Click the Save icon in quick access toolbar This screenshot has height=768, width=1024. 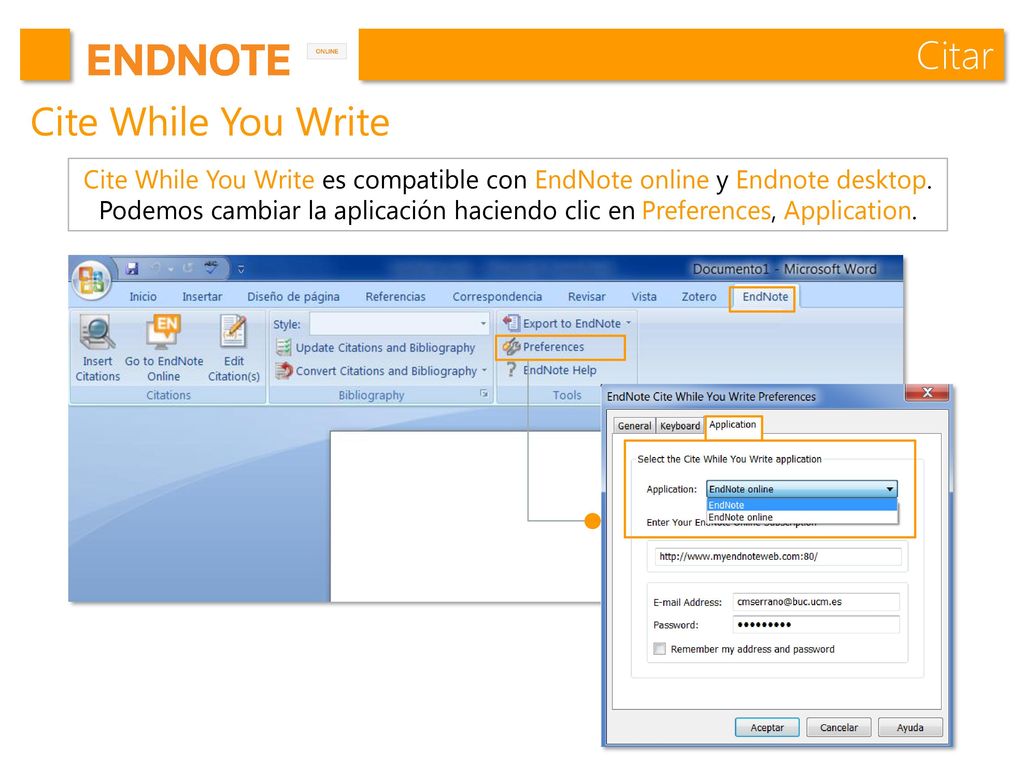(x=132, y=268)
